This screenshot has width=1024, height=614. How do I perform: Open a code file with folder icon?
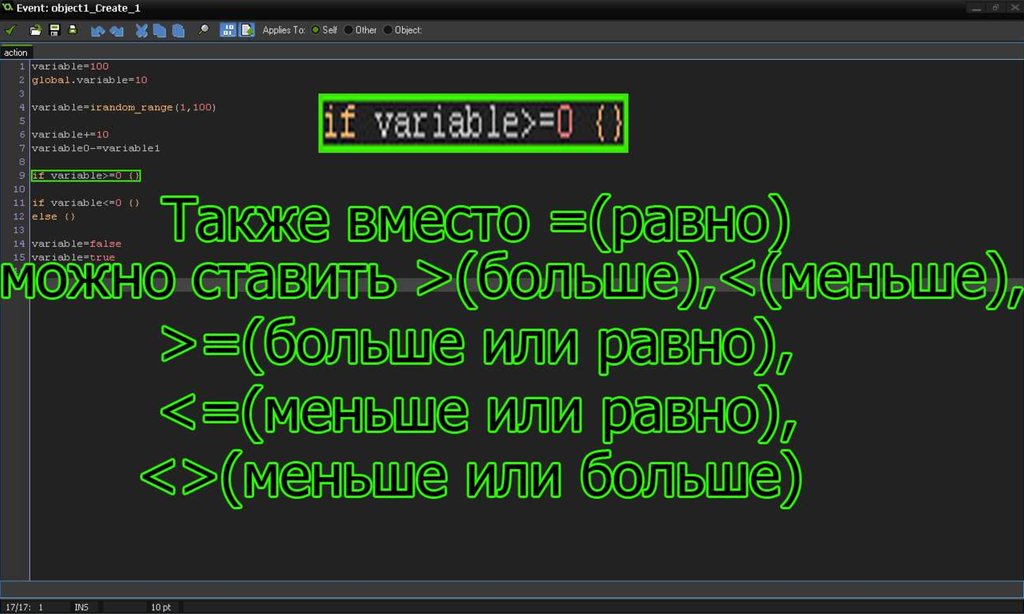36,30
